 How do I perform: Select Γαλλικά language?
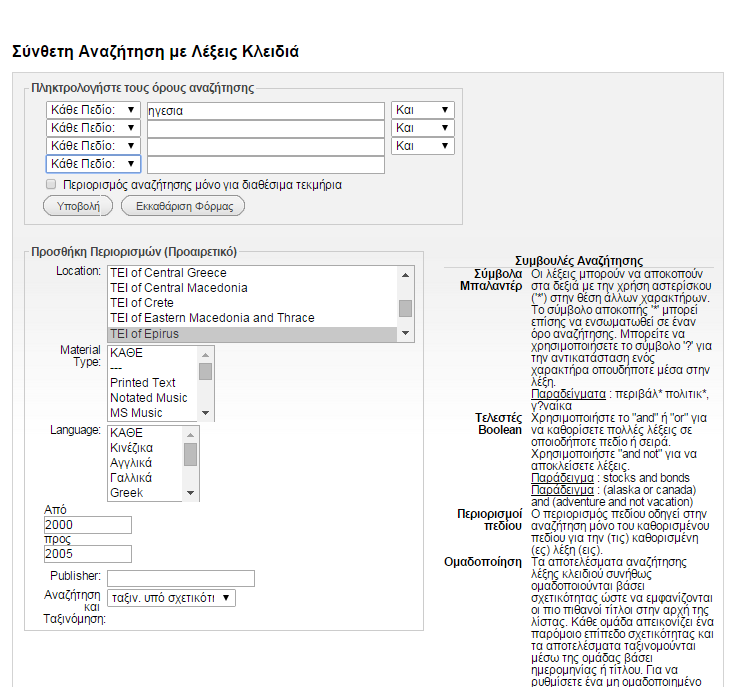[145, 478]
